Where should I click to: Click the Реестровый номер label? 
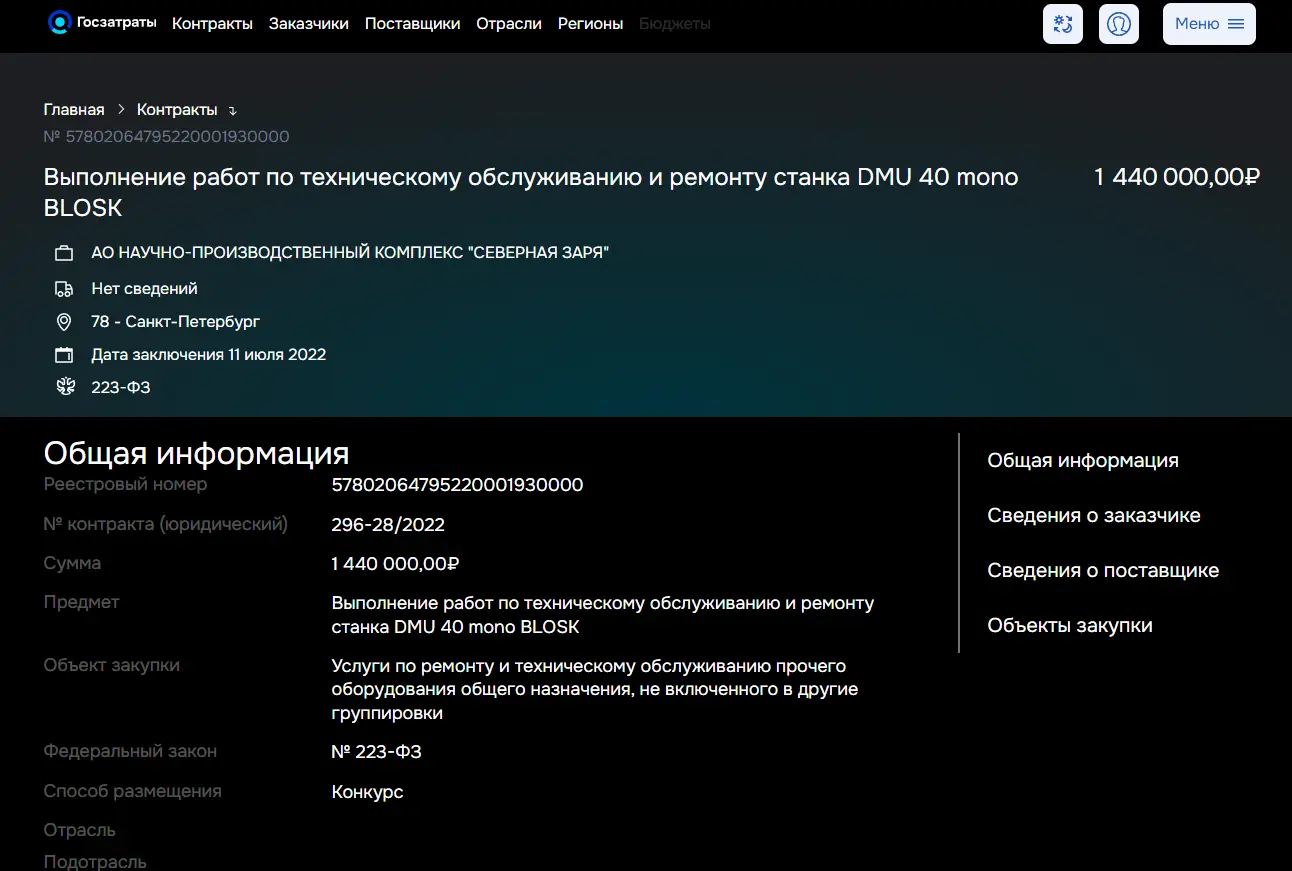pos(126,485)
